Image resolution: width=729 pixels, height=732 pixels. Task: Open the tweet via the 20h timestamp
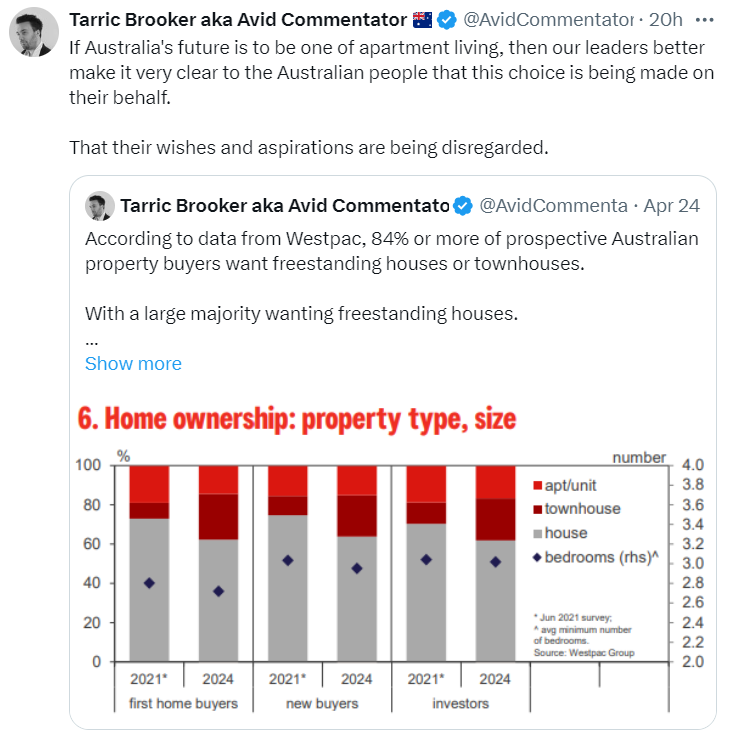coord(665,20)
